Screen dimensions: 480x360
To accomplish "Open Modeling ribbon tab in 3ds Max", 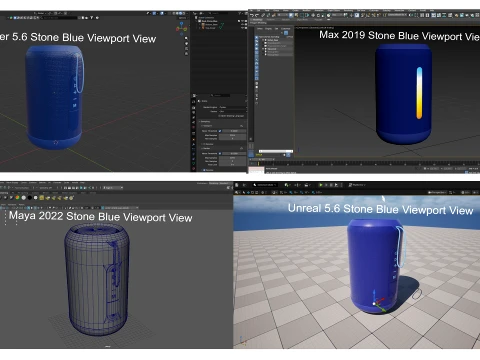I will pos(257,20).
